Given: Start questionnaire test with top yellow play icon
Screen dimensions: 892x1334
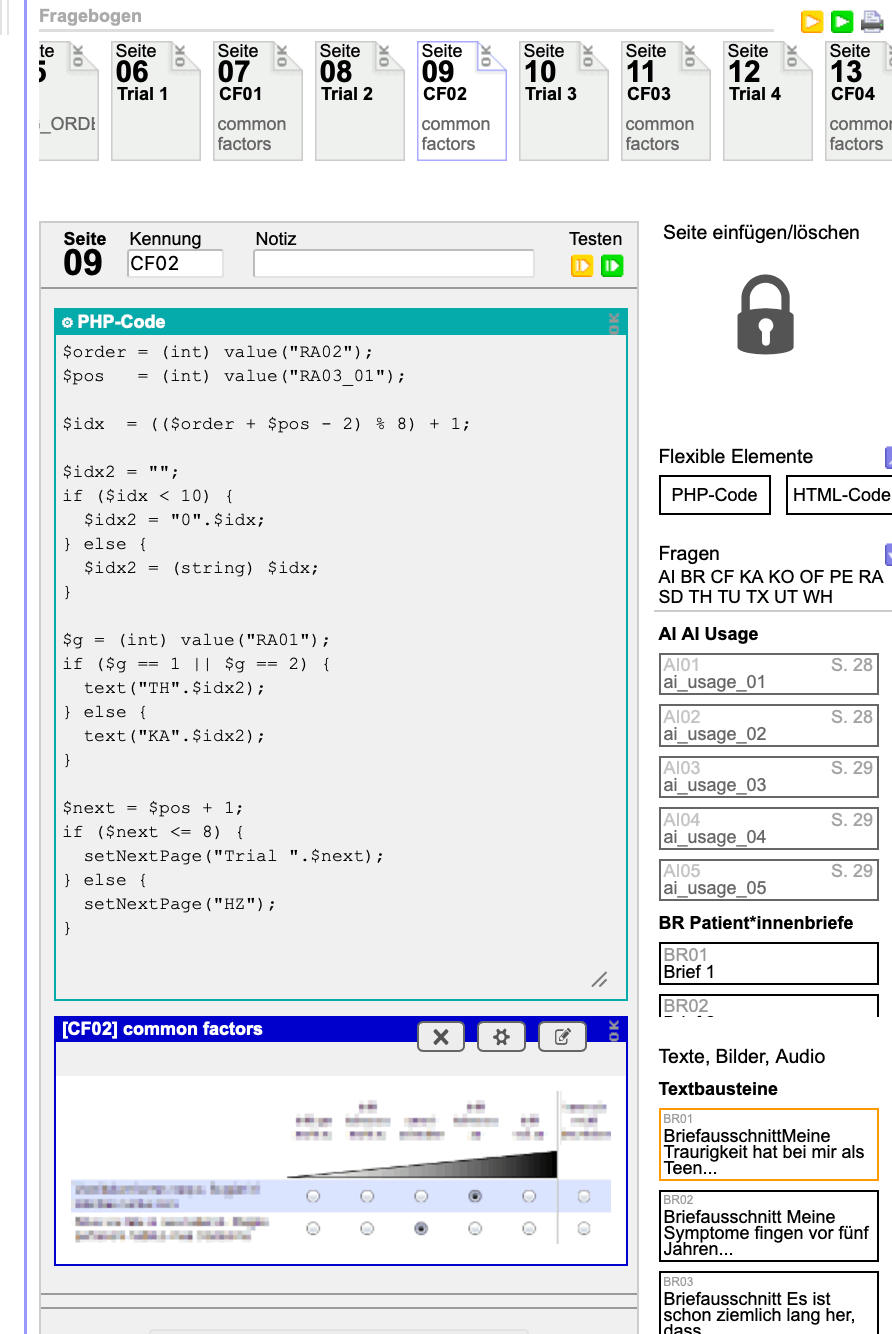Looking at the screenshot, I should tap(812, 21).
